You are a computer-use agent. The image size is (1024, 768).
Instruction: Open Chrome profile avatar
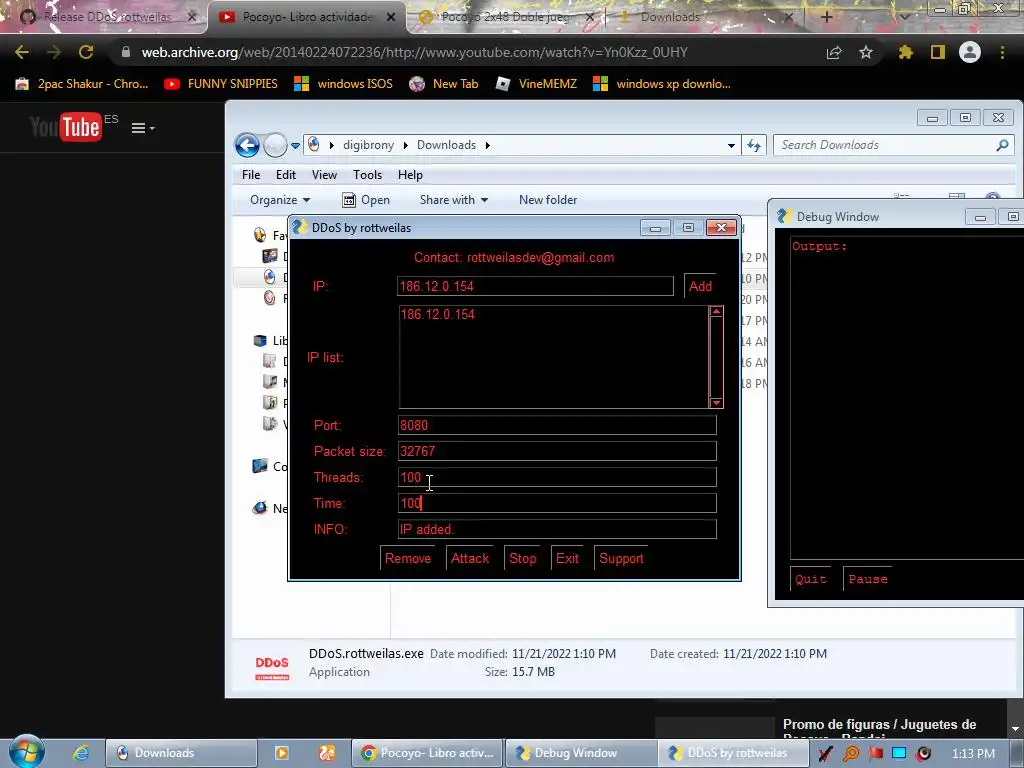pos(970,52)
